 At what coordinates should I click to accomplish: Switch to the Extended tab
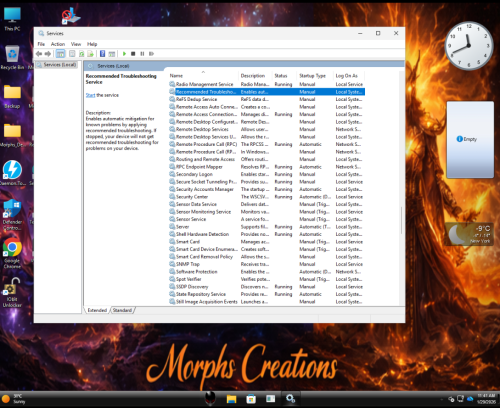(x=97, y=310)
